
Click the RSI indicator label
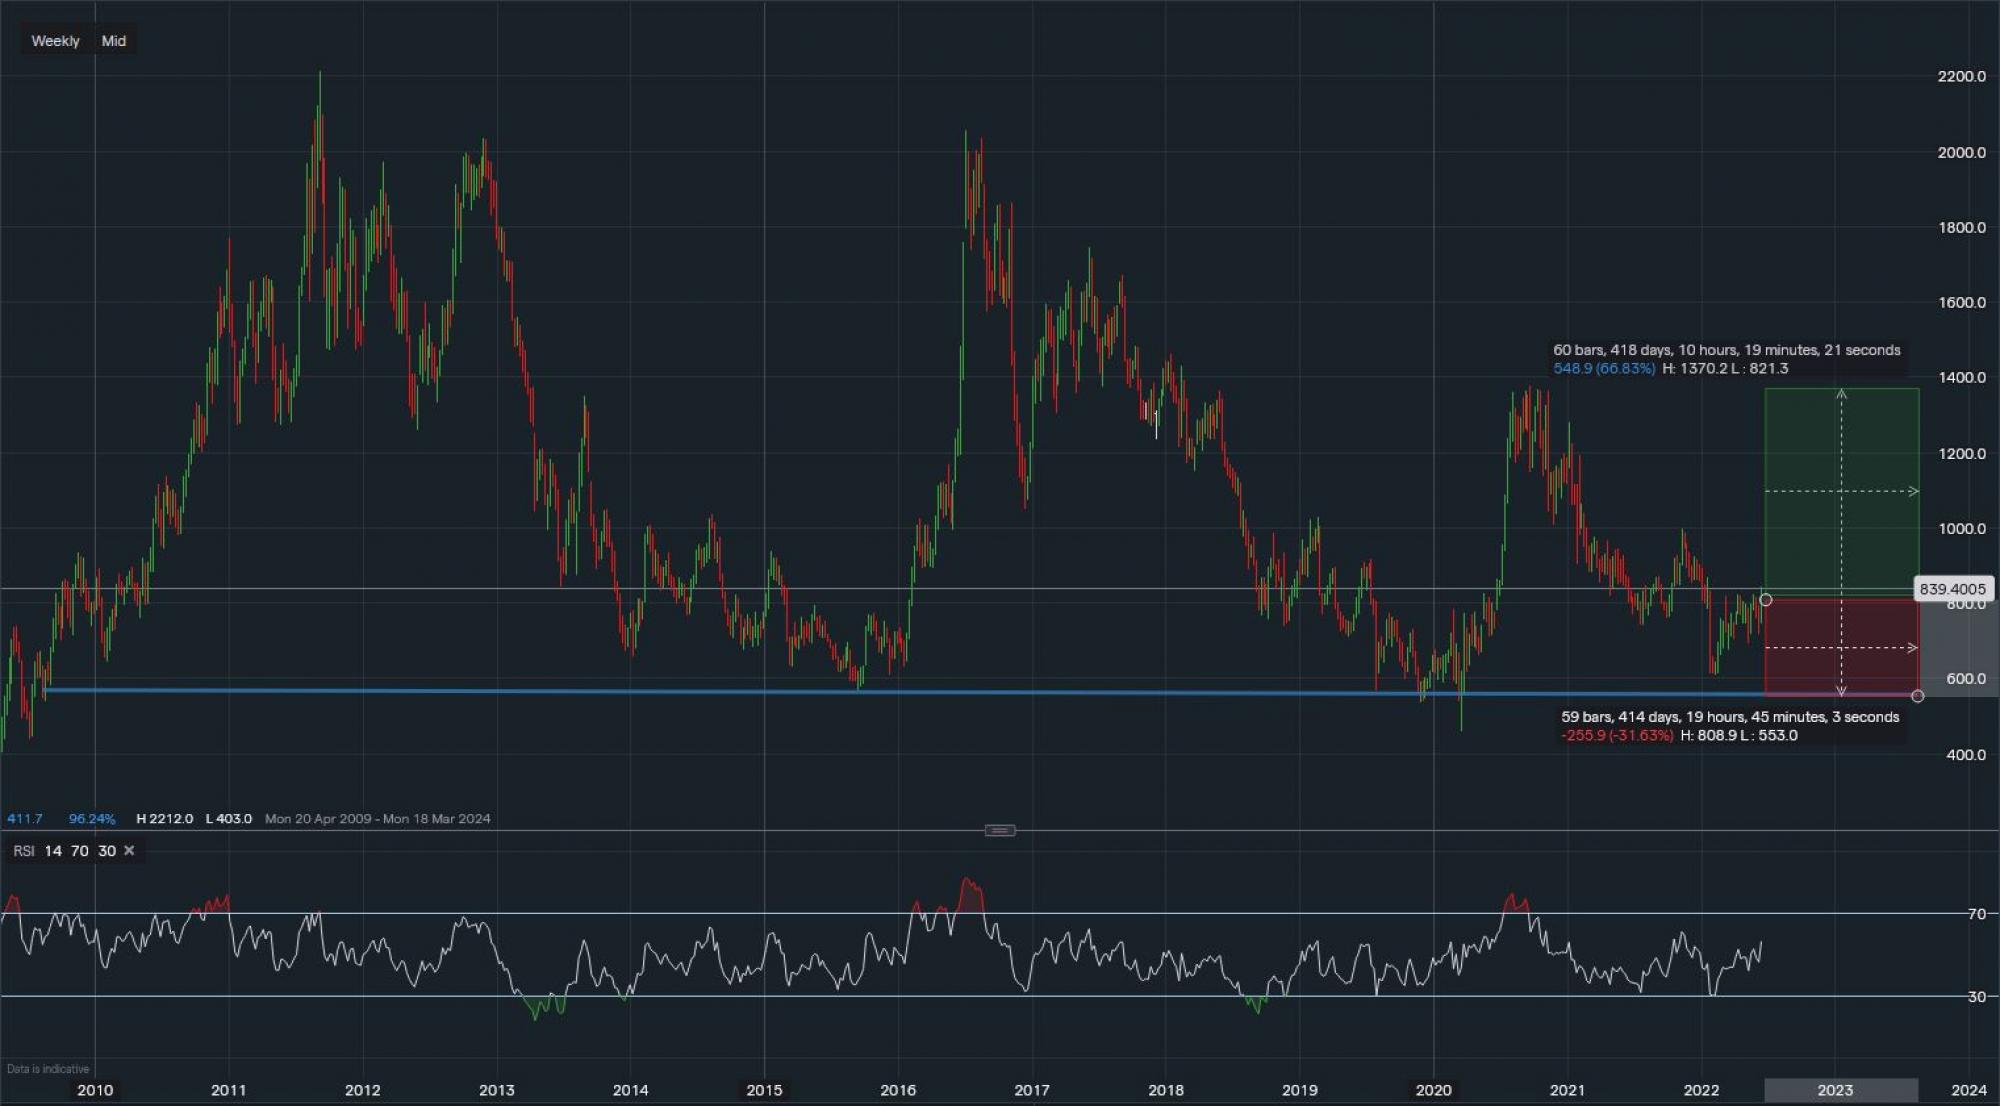coord(24,851)
